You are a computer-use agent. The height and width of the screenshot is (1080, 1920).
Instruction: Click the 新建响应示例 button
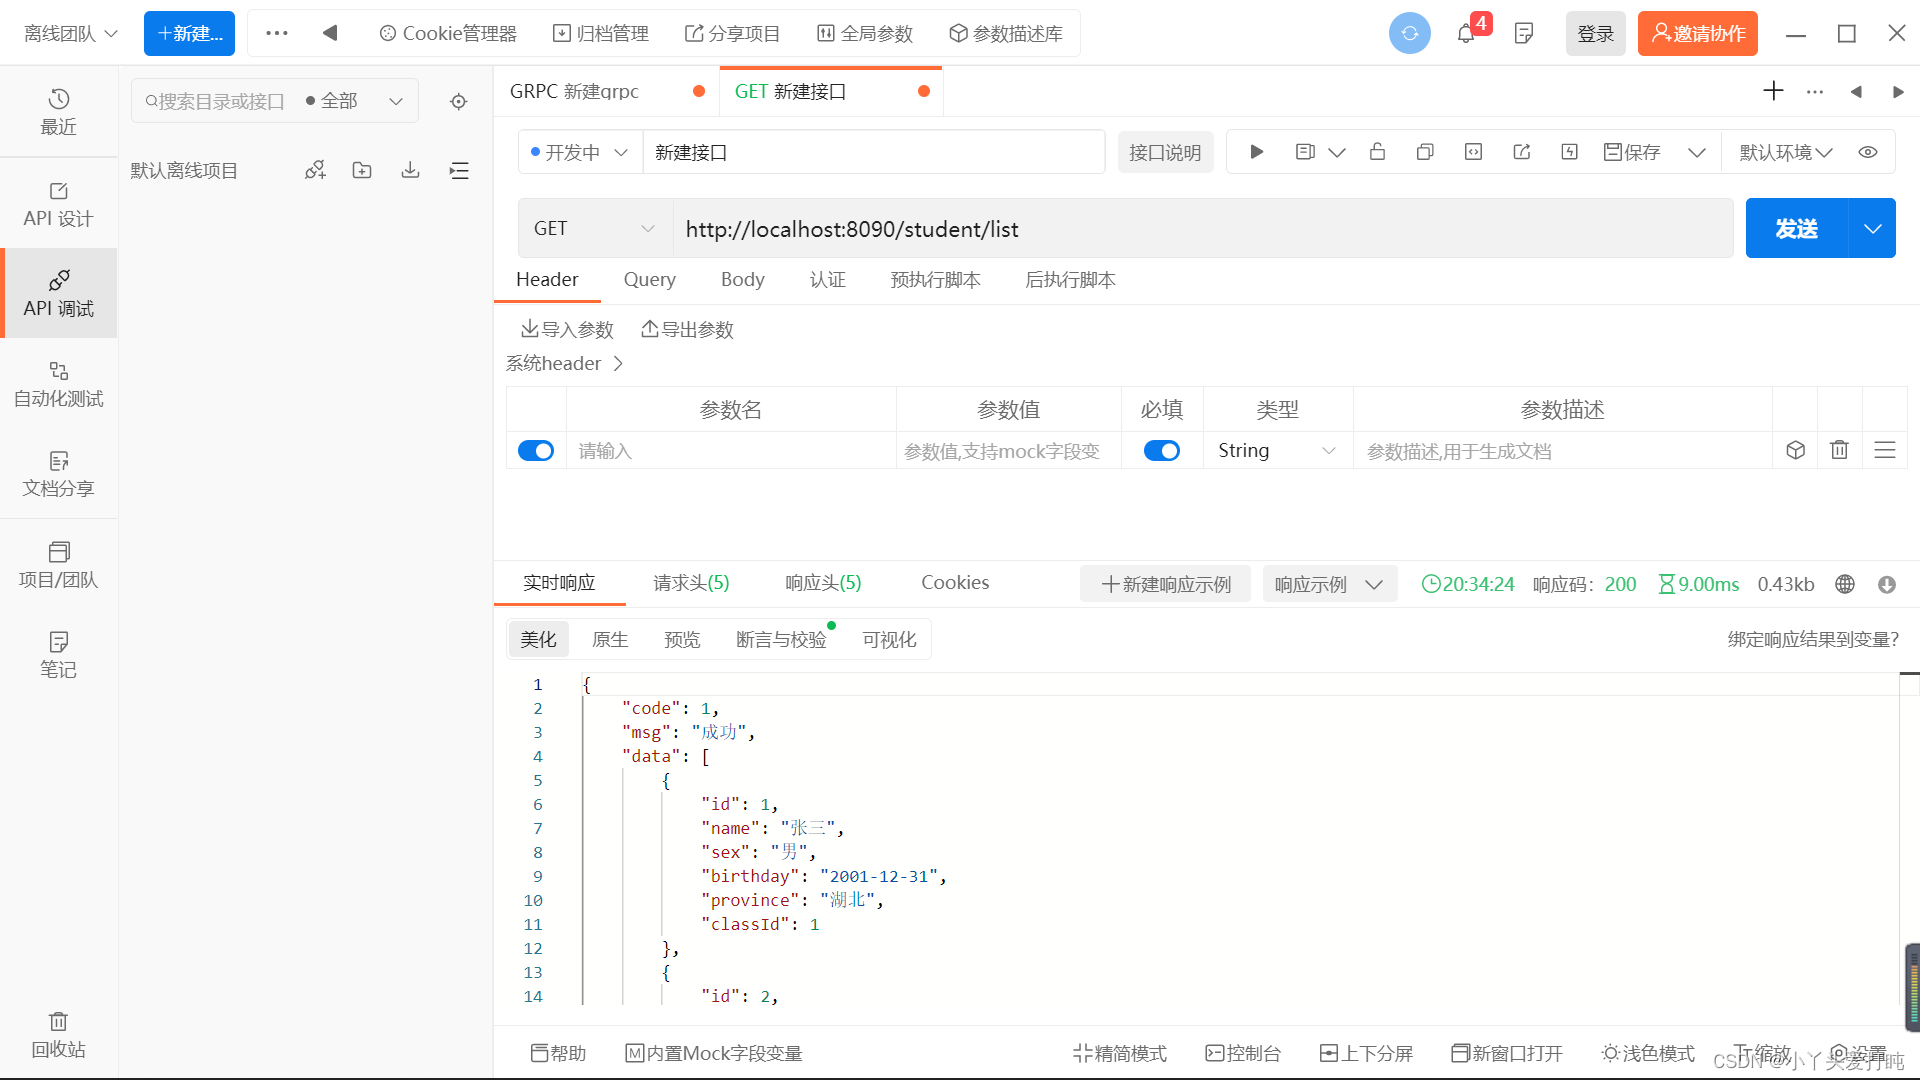click(x=1165, y=584)
